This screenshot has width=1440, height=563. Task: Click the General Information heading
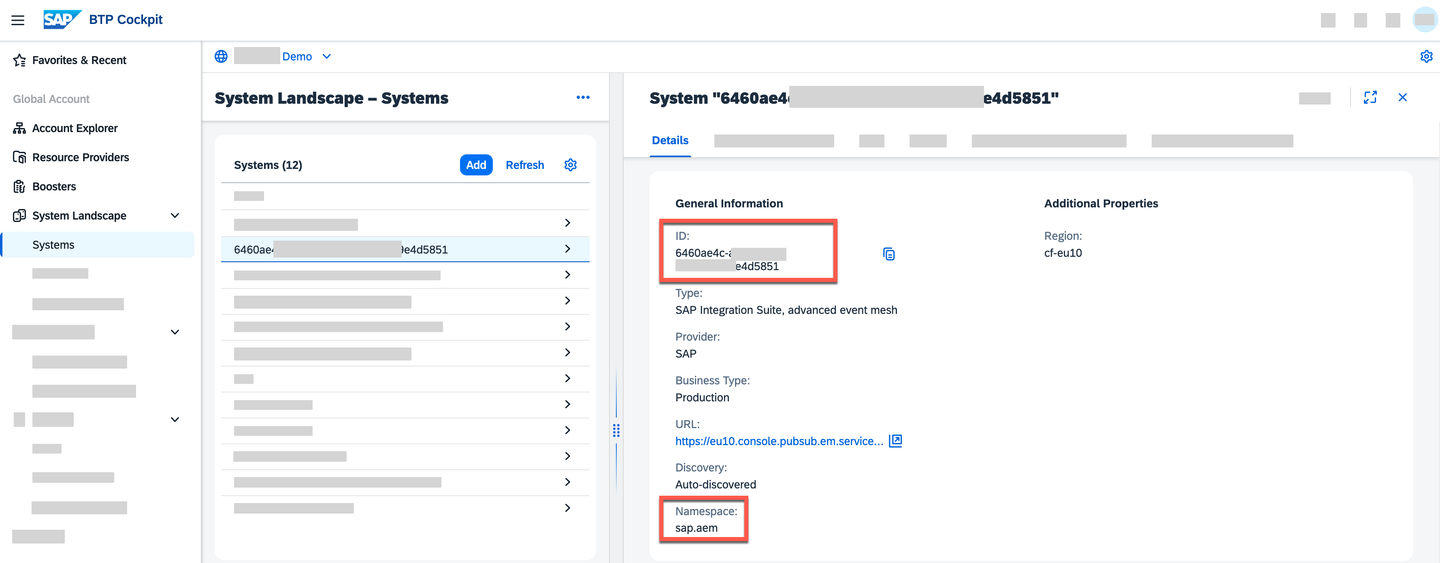coord(729,203)
